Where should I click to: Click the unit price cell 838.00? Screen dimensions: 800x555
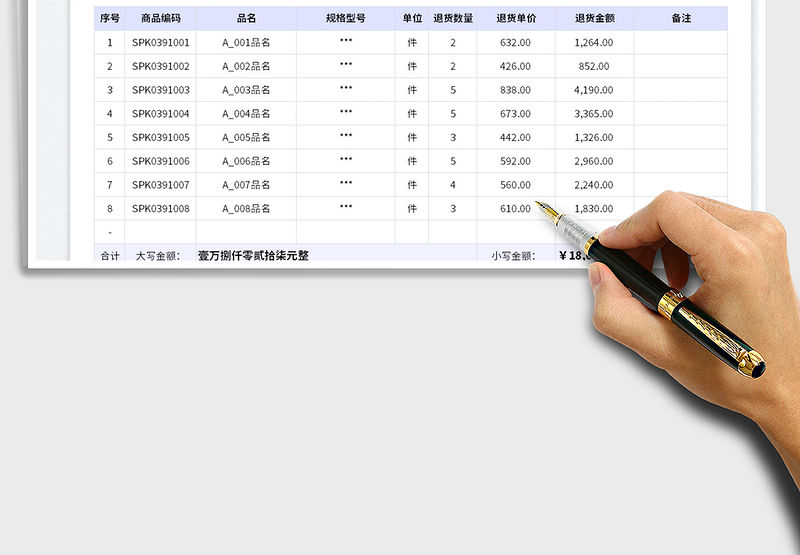coord(516,90)
